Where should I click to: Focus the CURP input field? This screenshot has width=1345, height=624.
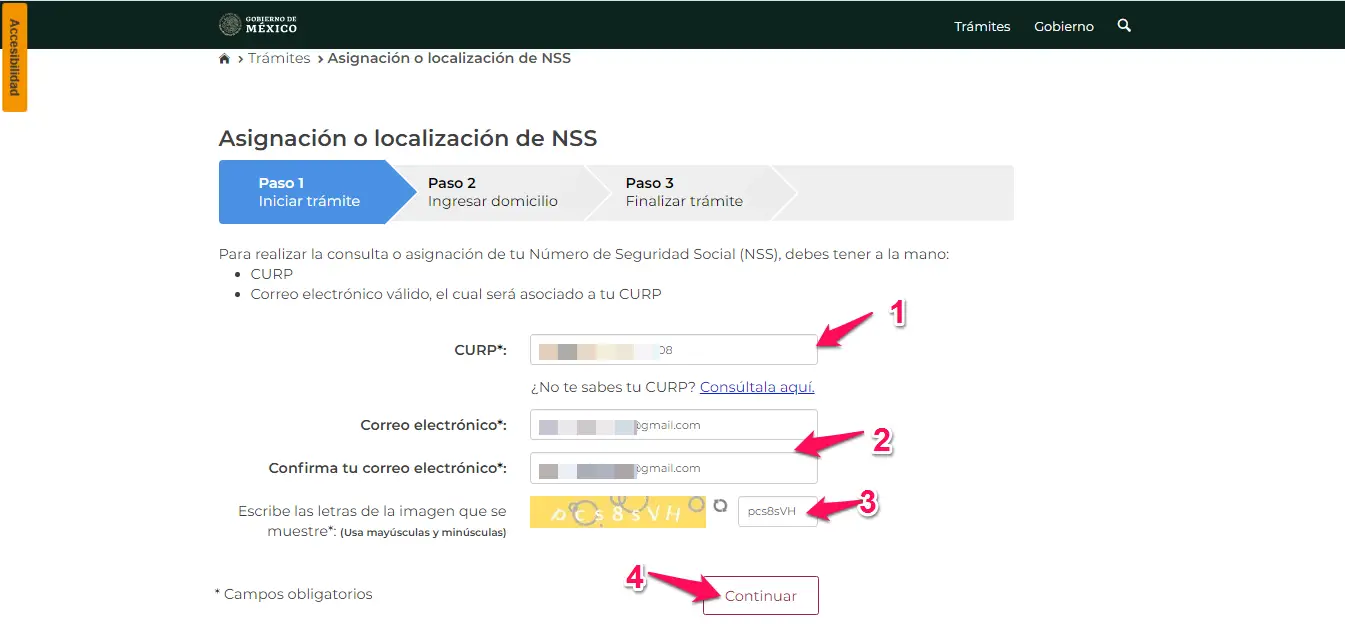[674, 350]
